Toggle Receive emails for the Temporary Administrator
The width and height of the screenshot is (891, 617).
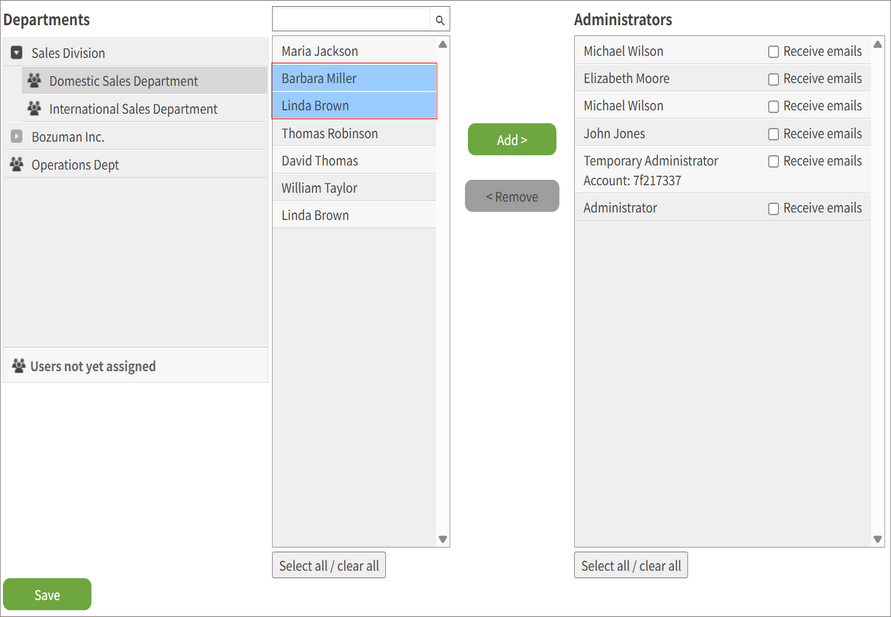tap(773, 160)
